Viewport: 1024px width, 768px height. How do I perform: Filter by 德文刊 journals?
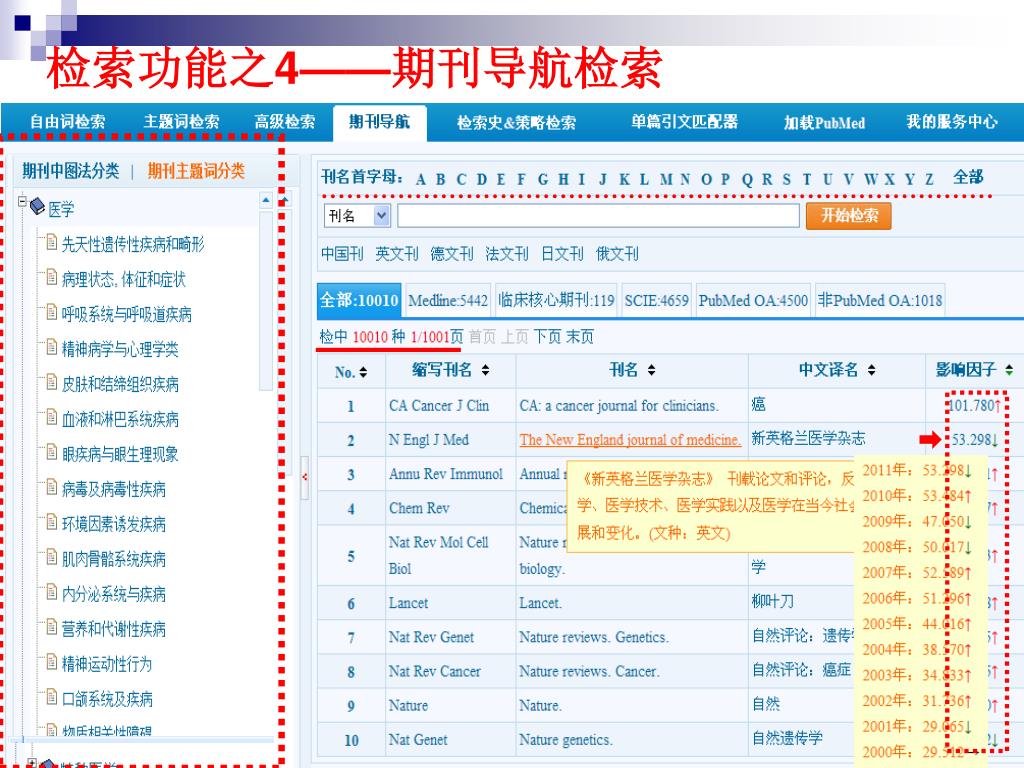(451, 253)
